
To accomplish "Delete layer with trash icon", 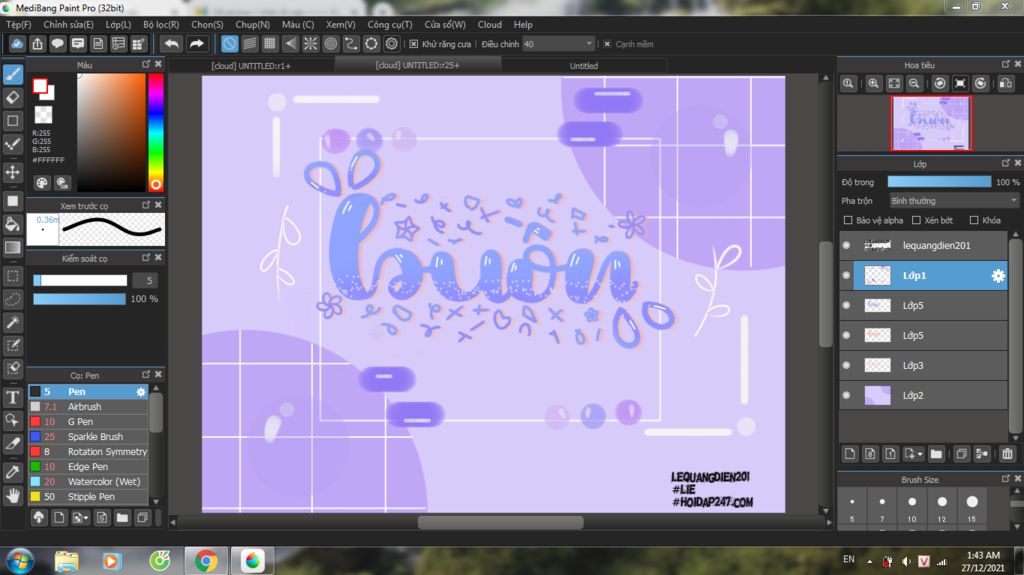I will click(x=1007, y=453).
